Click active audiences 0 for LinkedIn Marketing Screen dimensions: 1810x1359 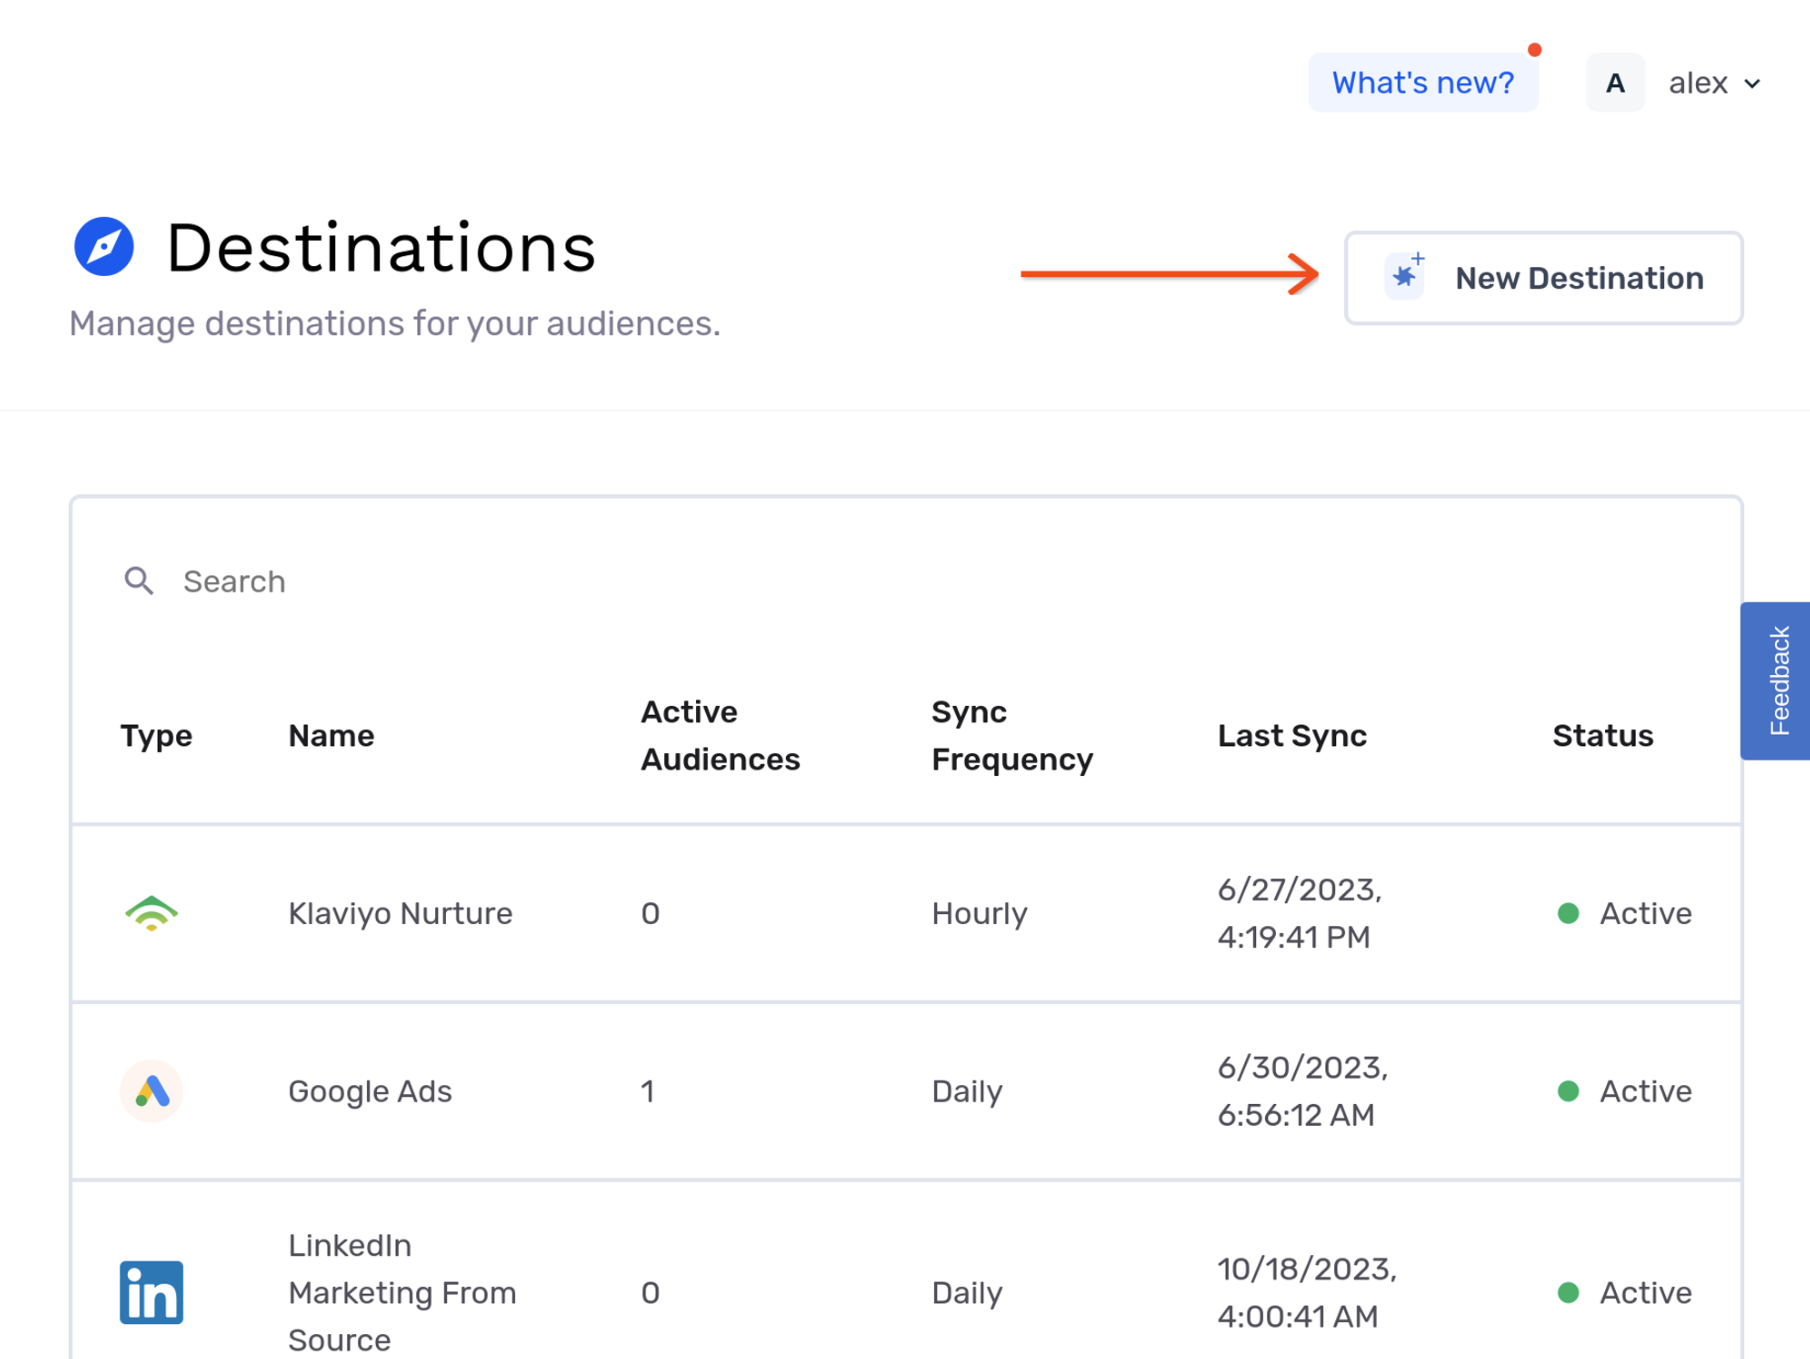pyautogui.click(x=650, y=1293)
